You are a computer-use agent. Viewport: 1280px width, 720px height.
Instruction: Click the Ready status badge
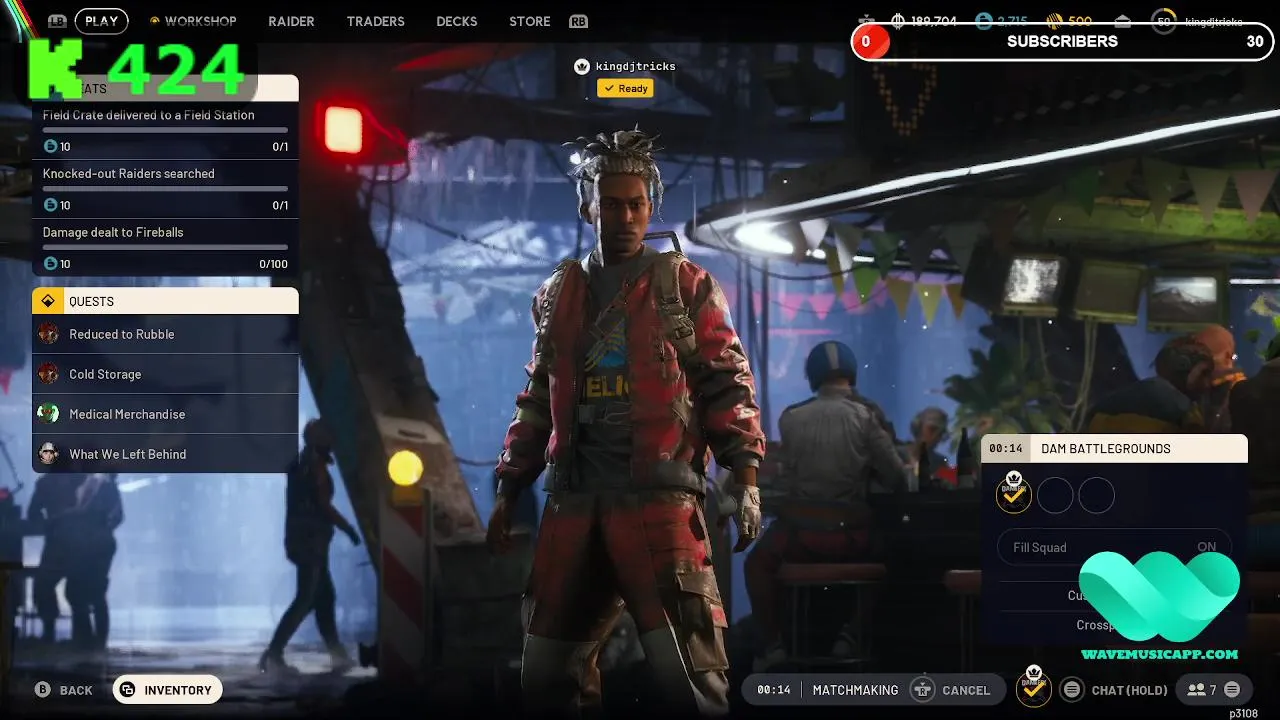tap(625, 88)
